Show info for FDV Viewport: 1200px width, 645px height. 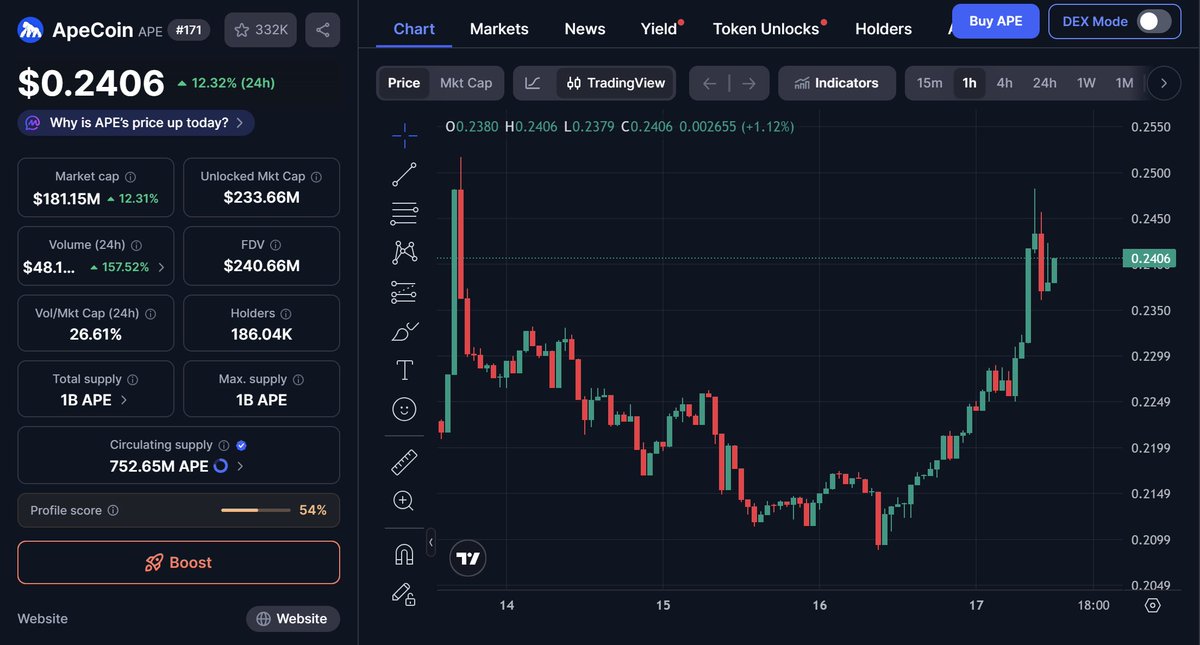coord(275,245)
